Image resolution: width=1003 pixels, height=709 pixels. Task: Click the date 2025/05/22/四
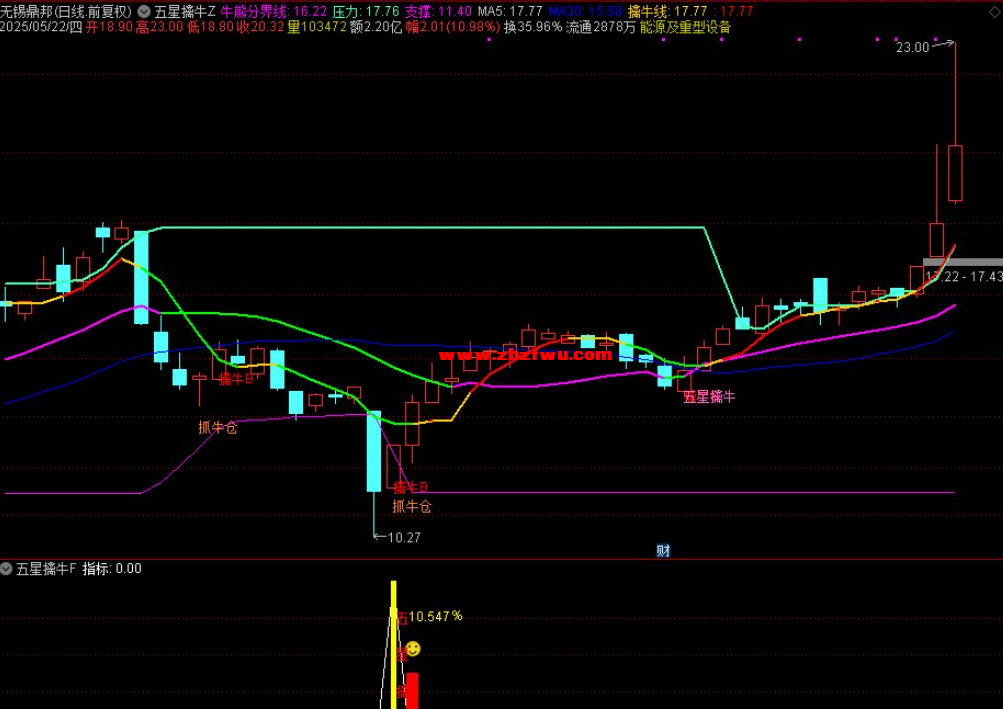pos(42,28)
